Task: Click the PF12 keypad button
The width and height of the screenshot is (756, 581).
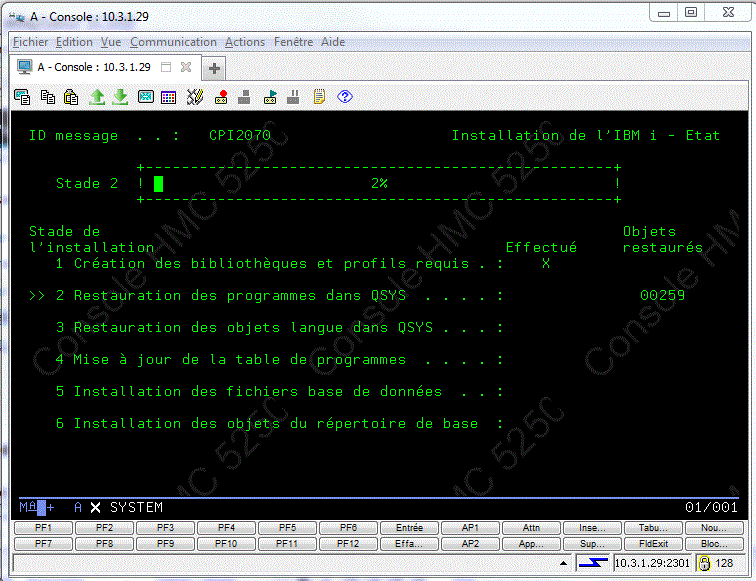Action: tap(348, 544)
